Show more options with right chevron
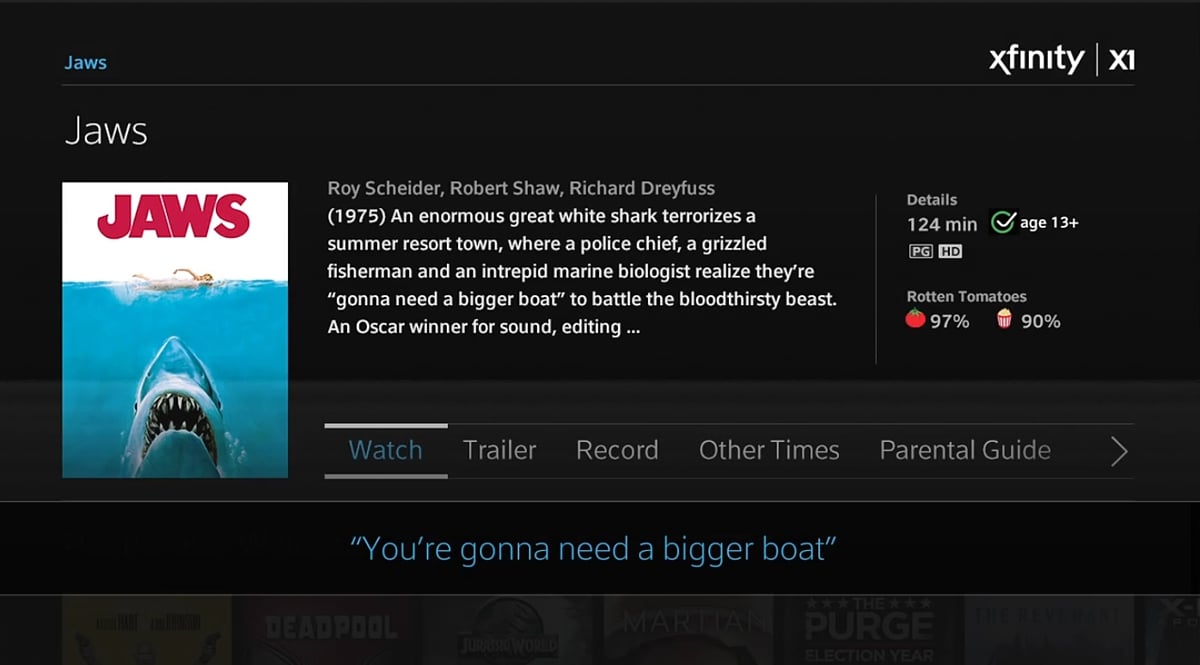 1119,452
